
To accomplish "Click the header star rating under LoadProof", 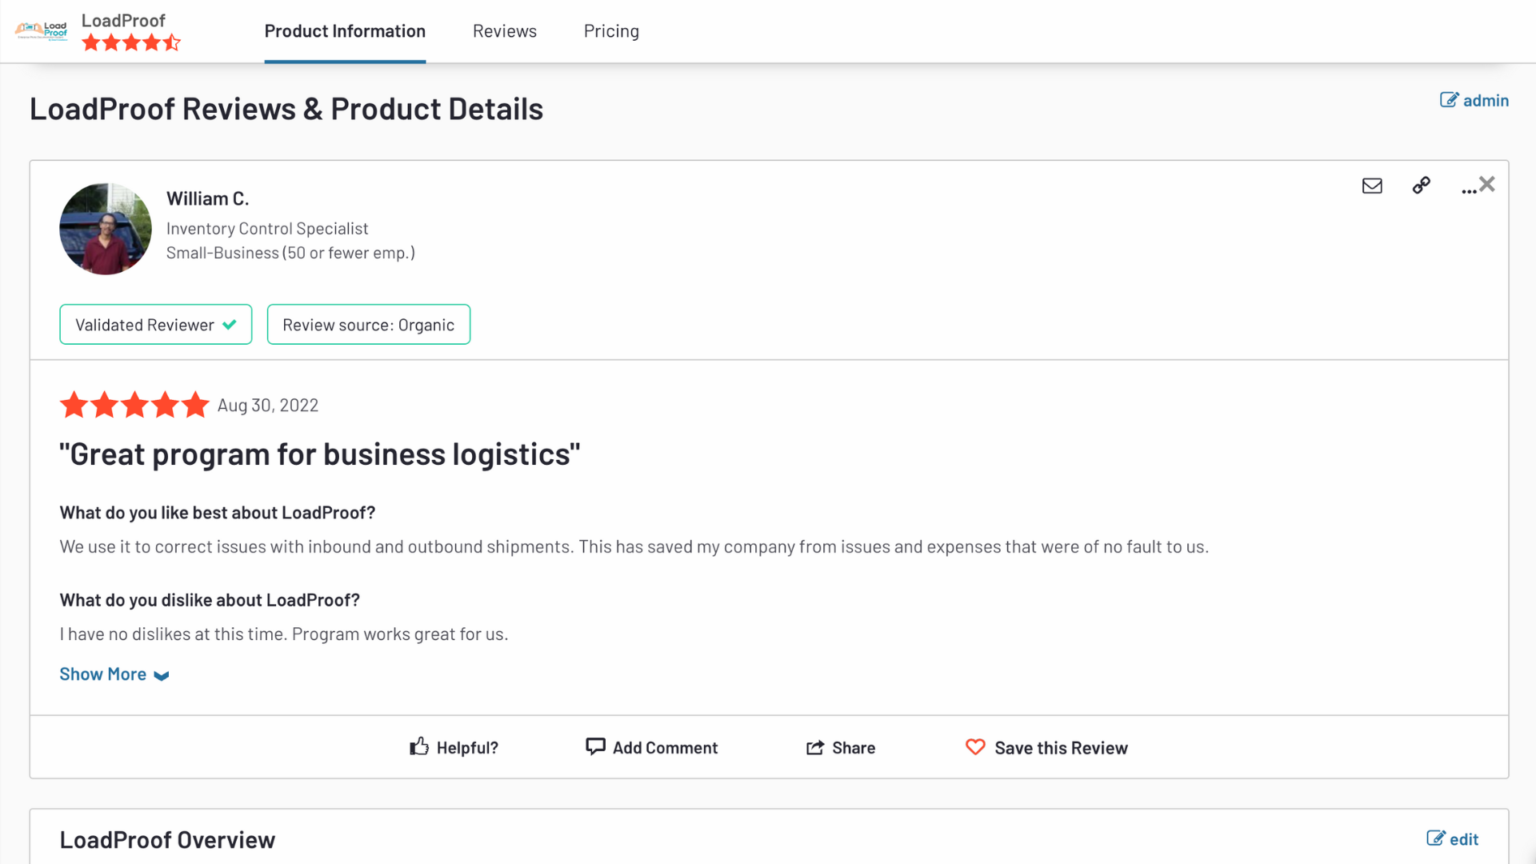I will pos(131,42).
